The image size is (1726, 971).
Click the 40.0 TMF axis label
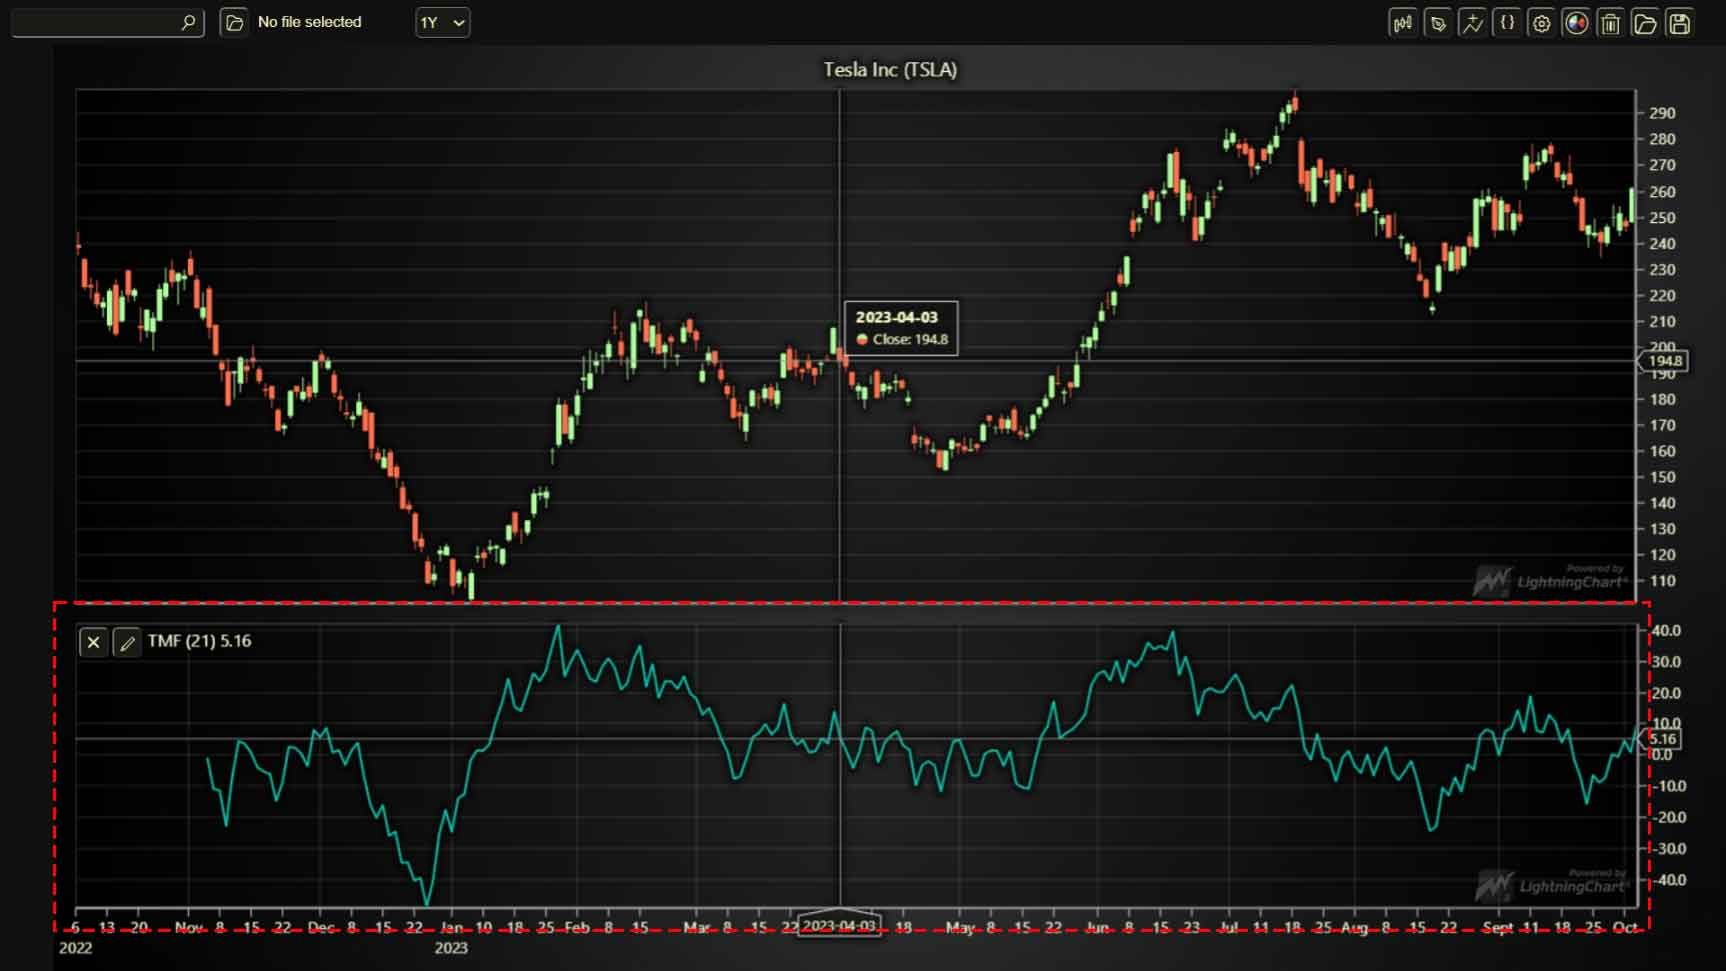[x=1666, y=631]
